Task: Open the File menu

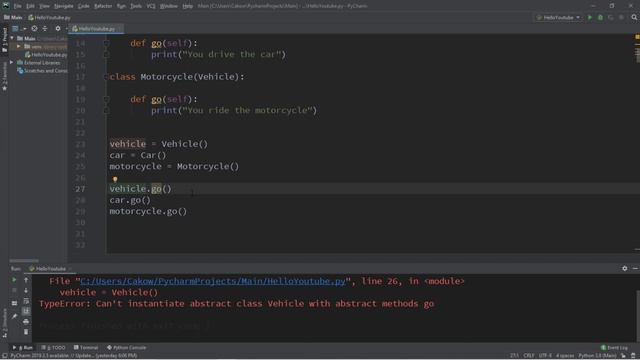Action: click(17, 6)
